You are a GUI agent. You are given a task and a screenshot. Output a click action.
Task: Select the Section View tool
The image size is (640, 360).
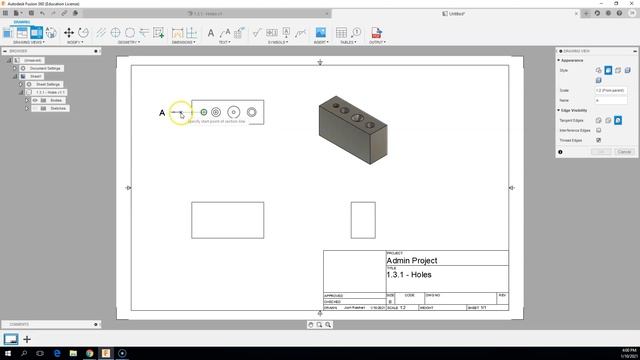coord(36,33)
